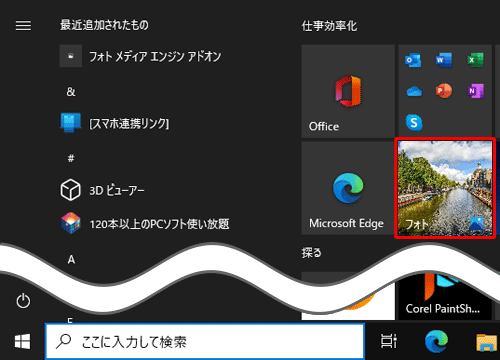Open File Explorer from the taskbar
The height and width of the screenshot is (360, 500).
click(x=487, y=342)
